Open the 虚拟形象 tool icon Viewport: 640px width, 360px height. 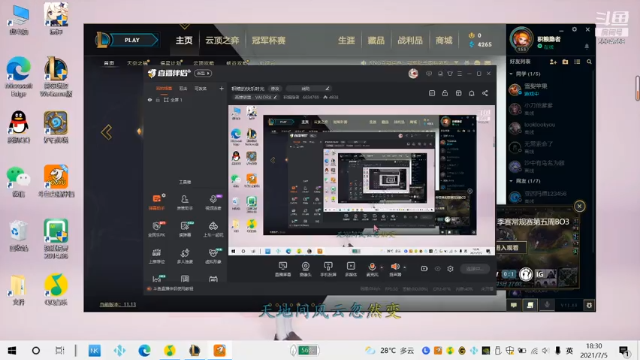[x=213, y=256]
